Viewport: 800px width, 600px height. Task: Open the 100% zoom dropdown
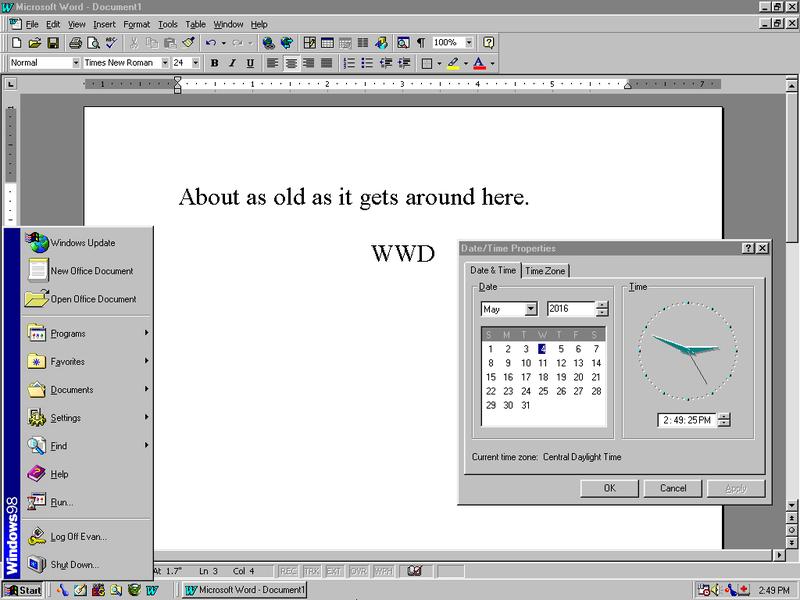coord(469,42)
